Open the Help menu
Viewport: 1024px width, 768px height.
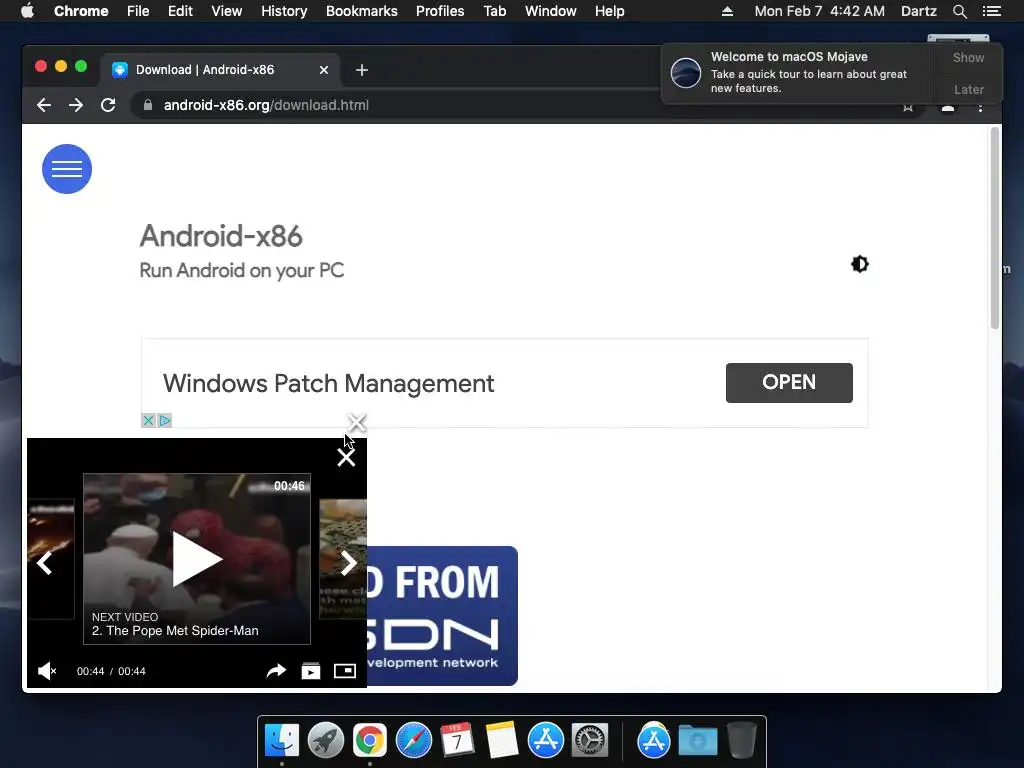pyautogui.click(x=609, y=11)
